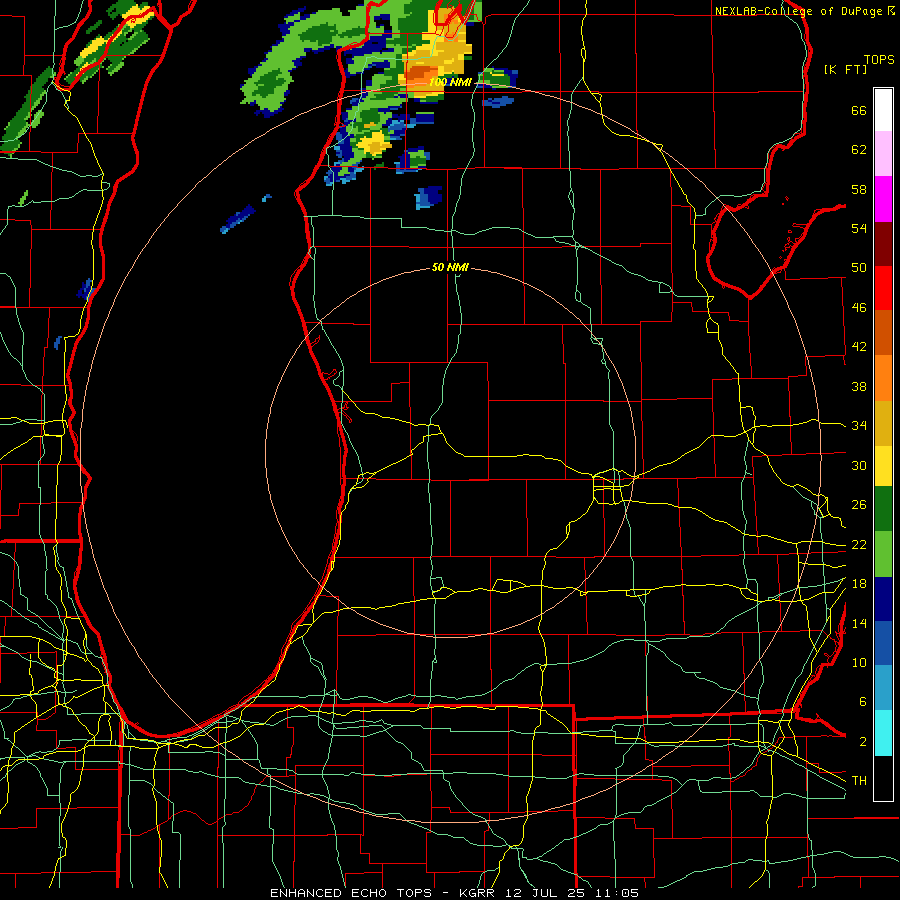This screenshot has width=900, height=900.
Task: Click the bright yellow legend swatch
Action: click(883, 465)
